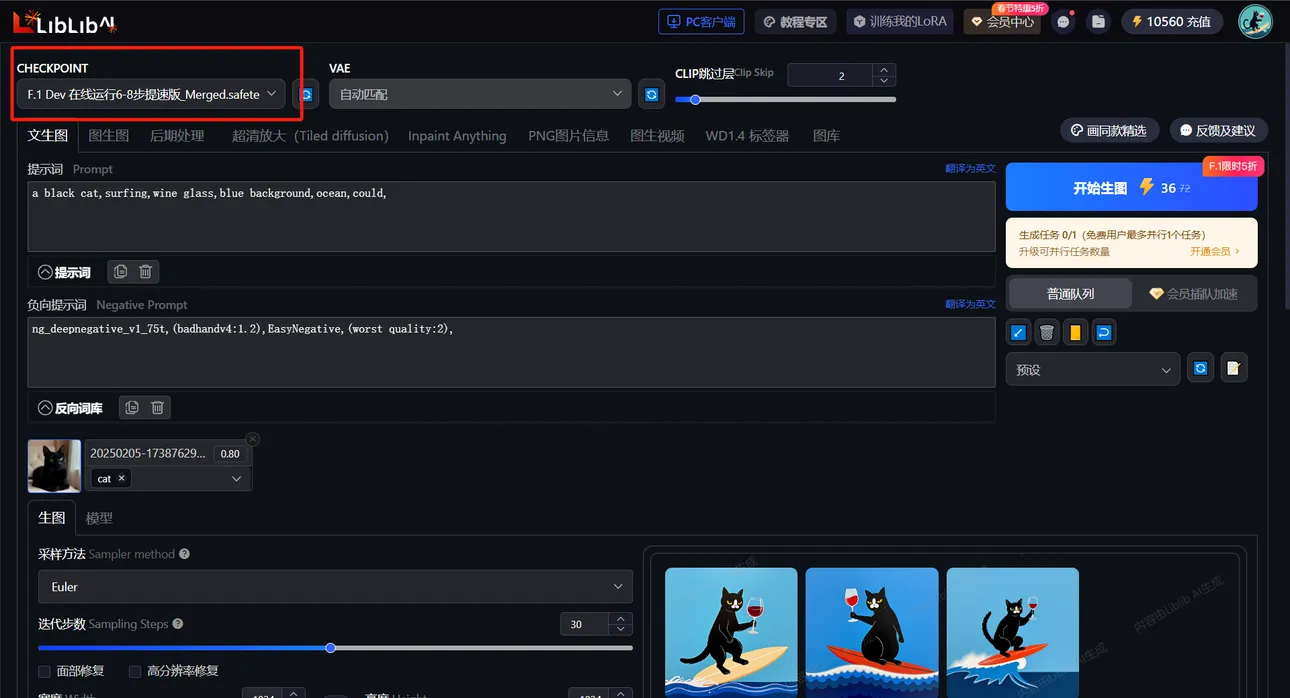The height and width of the screenshot is (698, 1290).
Task: Adjust the Clip Skip slider handle
Action: (x=695, y=99)
